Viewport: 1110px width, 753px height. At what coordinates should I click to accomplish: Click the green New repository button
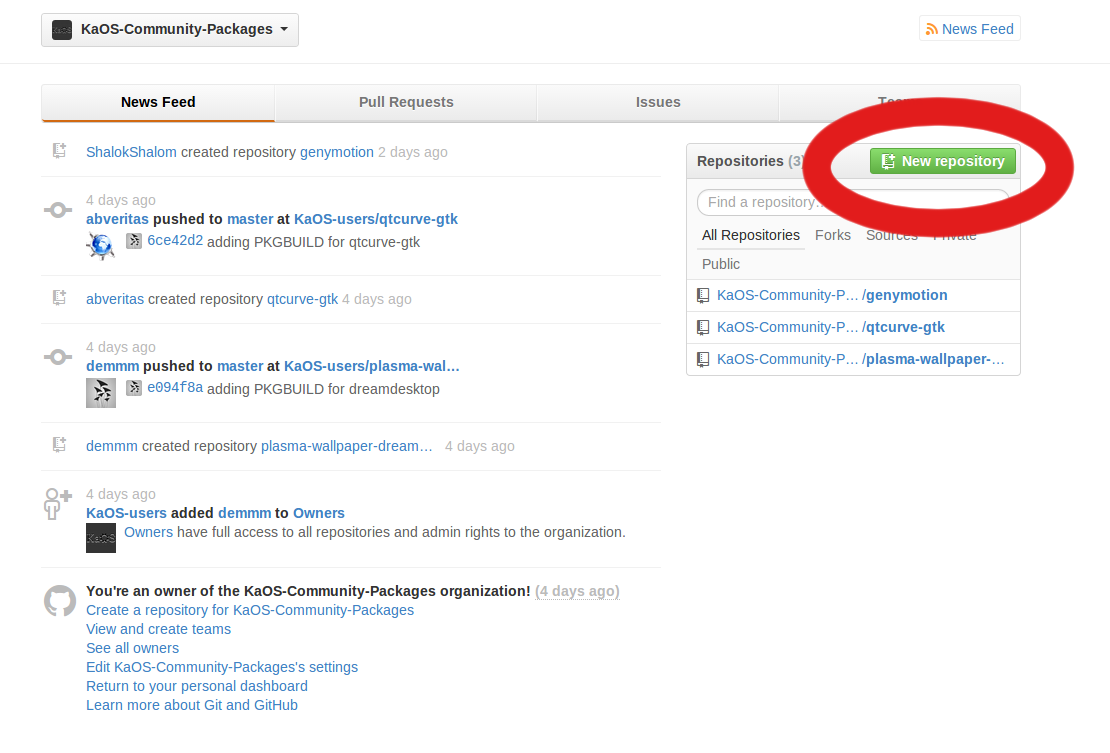(x=942, y=161)
